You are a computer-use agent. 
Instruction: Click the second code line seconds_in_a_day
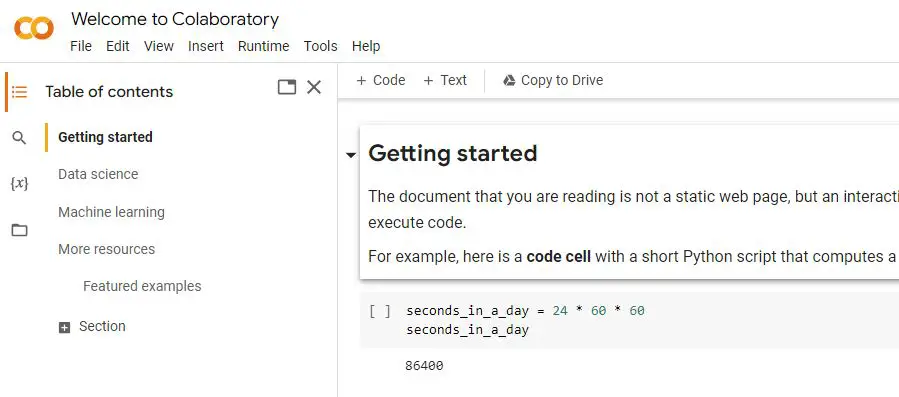coord(467,330)
